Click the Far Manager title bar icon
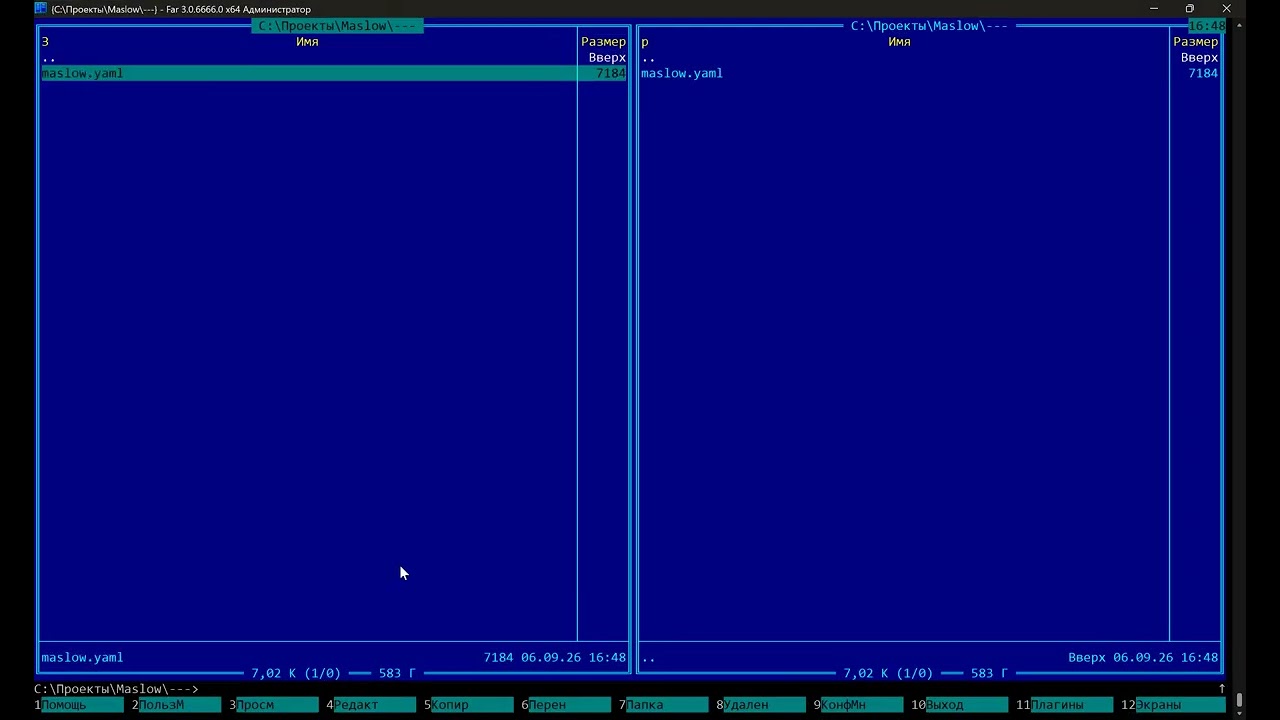The image size is (1280, 720). 40,9
